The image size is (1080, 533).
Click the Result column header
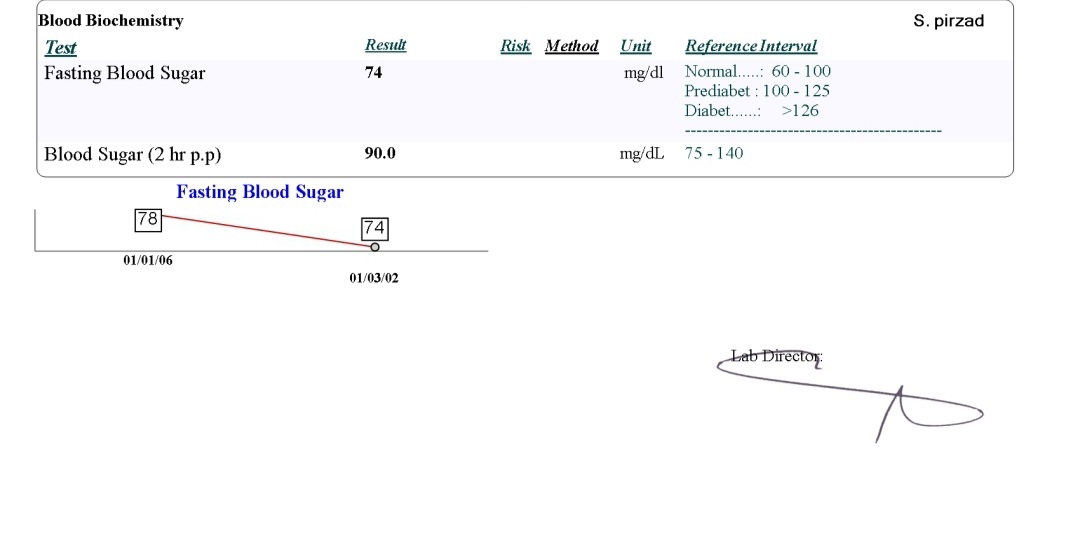tap(385, 45)
